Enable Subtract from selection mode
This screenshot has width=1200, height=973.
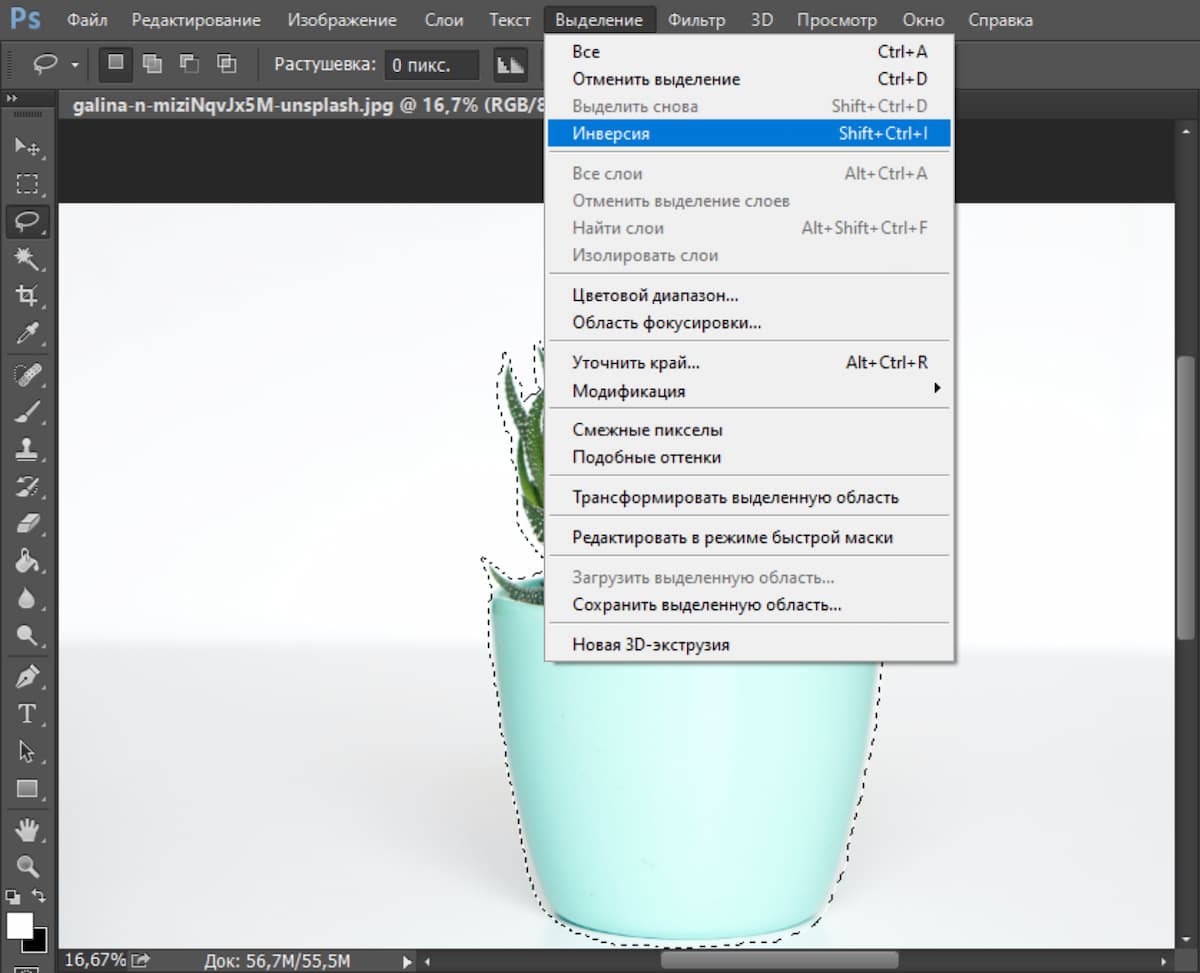[189, 64]
